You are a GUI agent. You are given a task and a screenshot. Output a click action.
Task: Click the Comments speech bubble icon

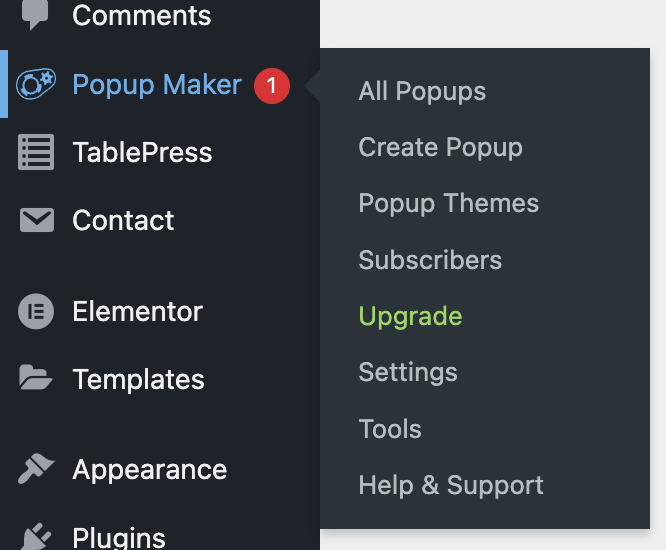click(x=35, y=15)
